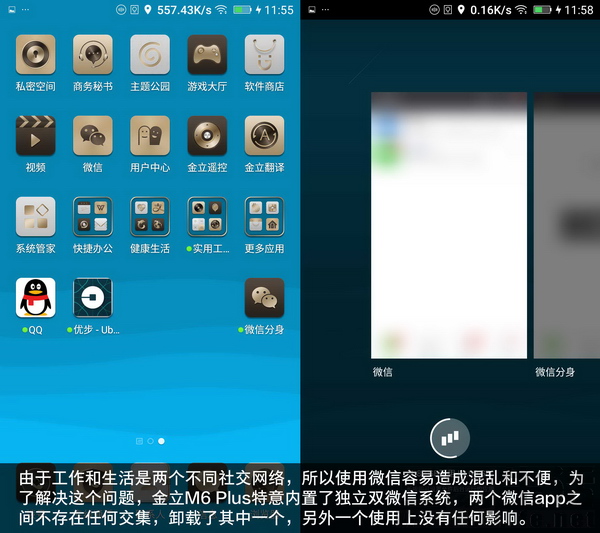Open 主题公园 theme app
Viewport: 600px width, 533px height.
coord(150,54)
